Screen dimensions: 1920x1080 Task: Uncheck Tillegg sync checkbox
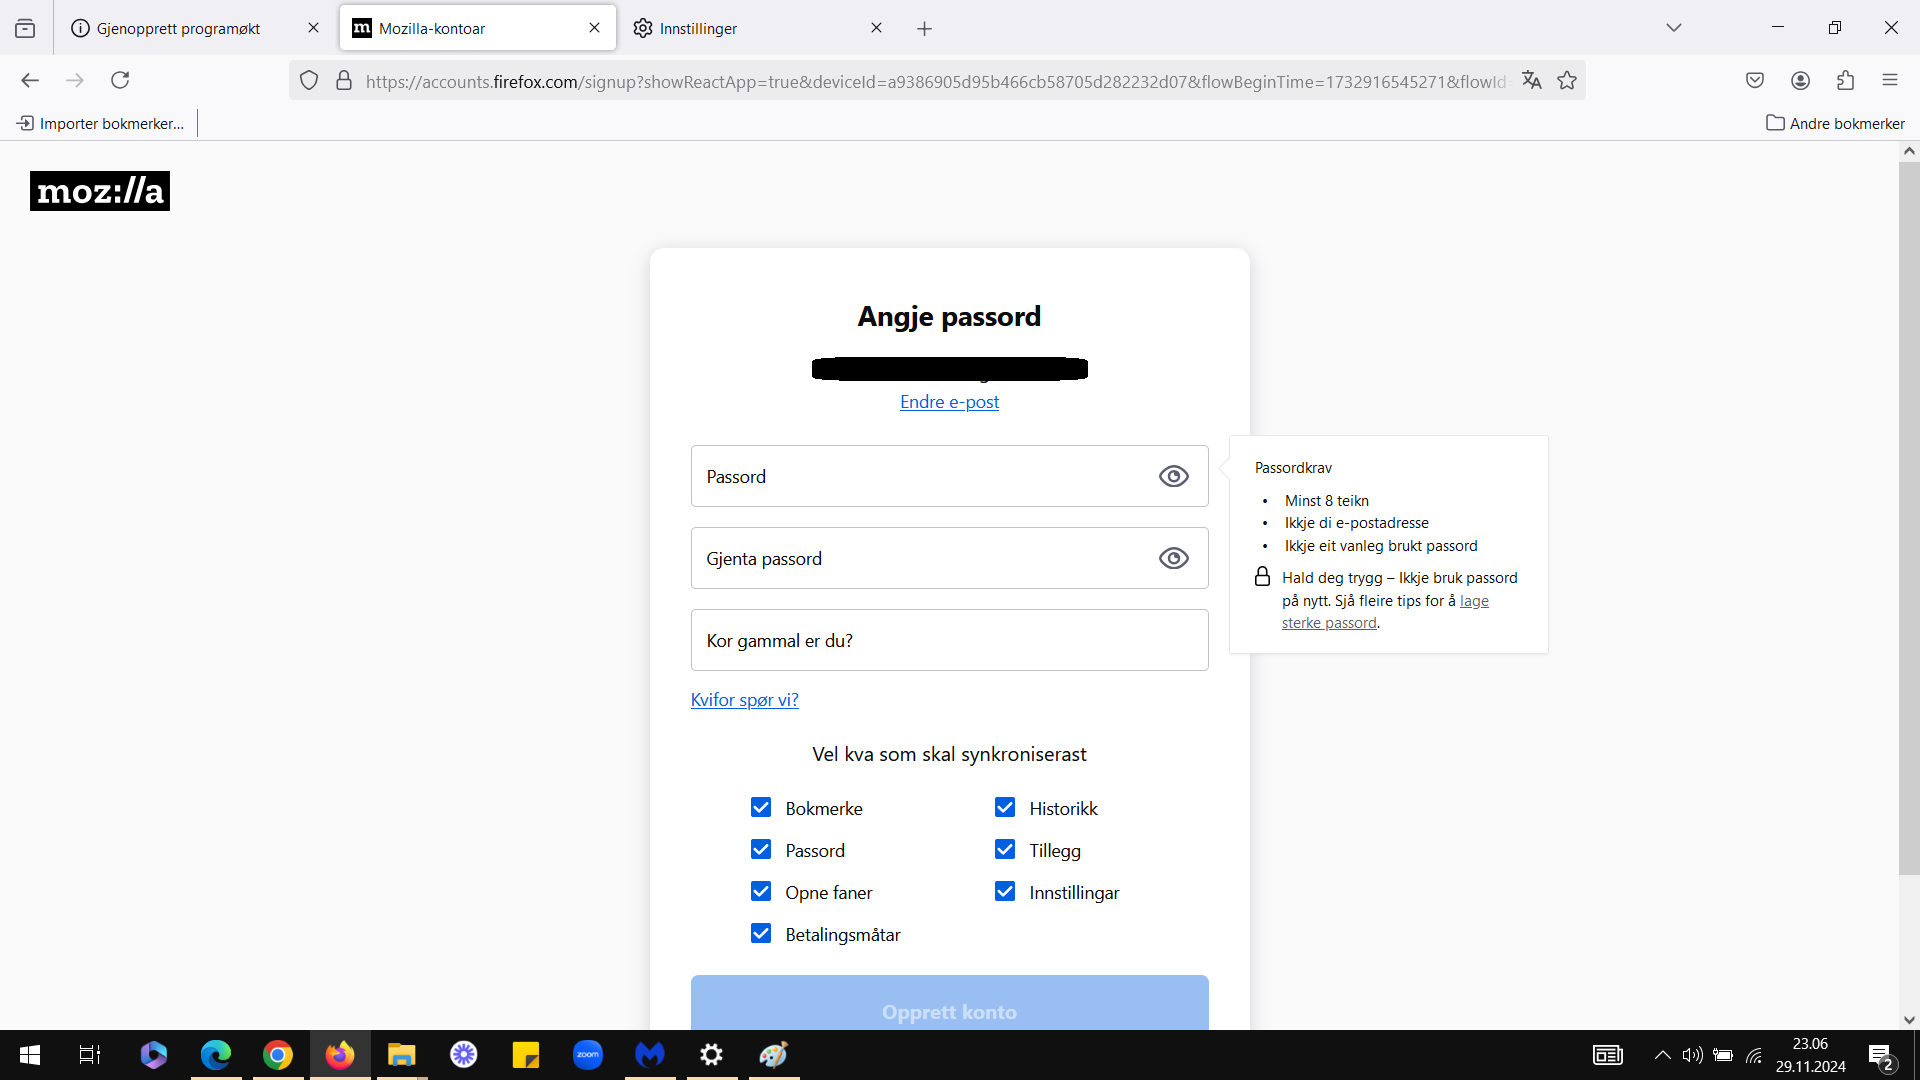pyautogui.click(x=1005, y=849)
